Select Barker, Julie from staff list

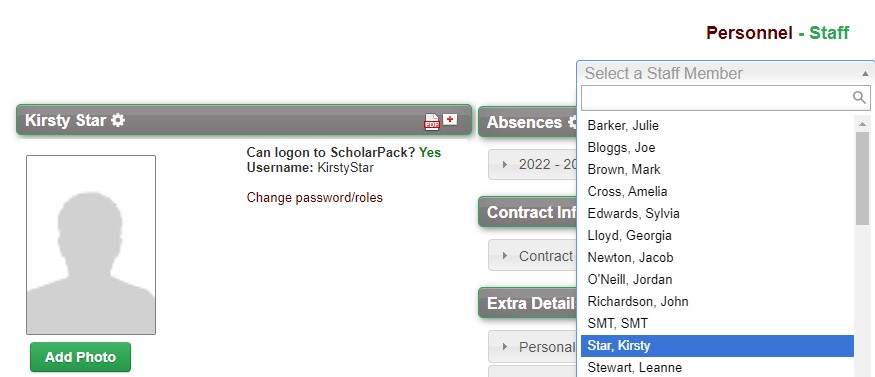[x=717, y=125]
